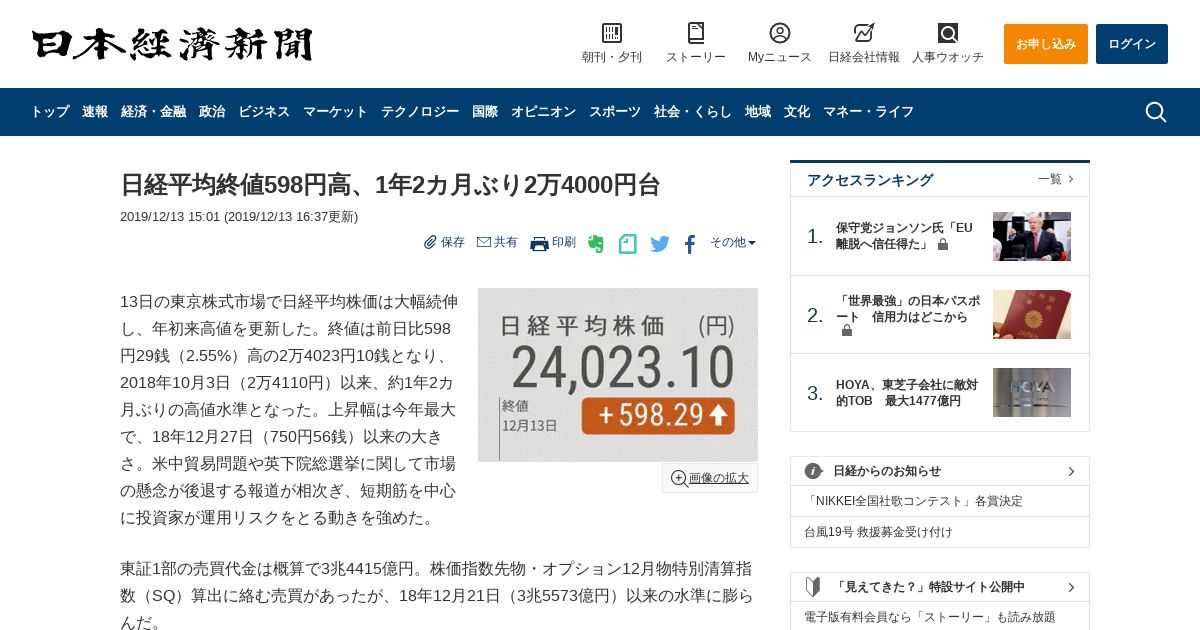The image size is (1200, 630).
Task: Open the 人事ウオッチ icon
Action: point(948,33)
